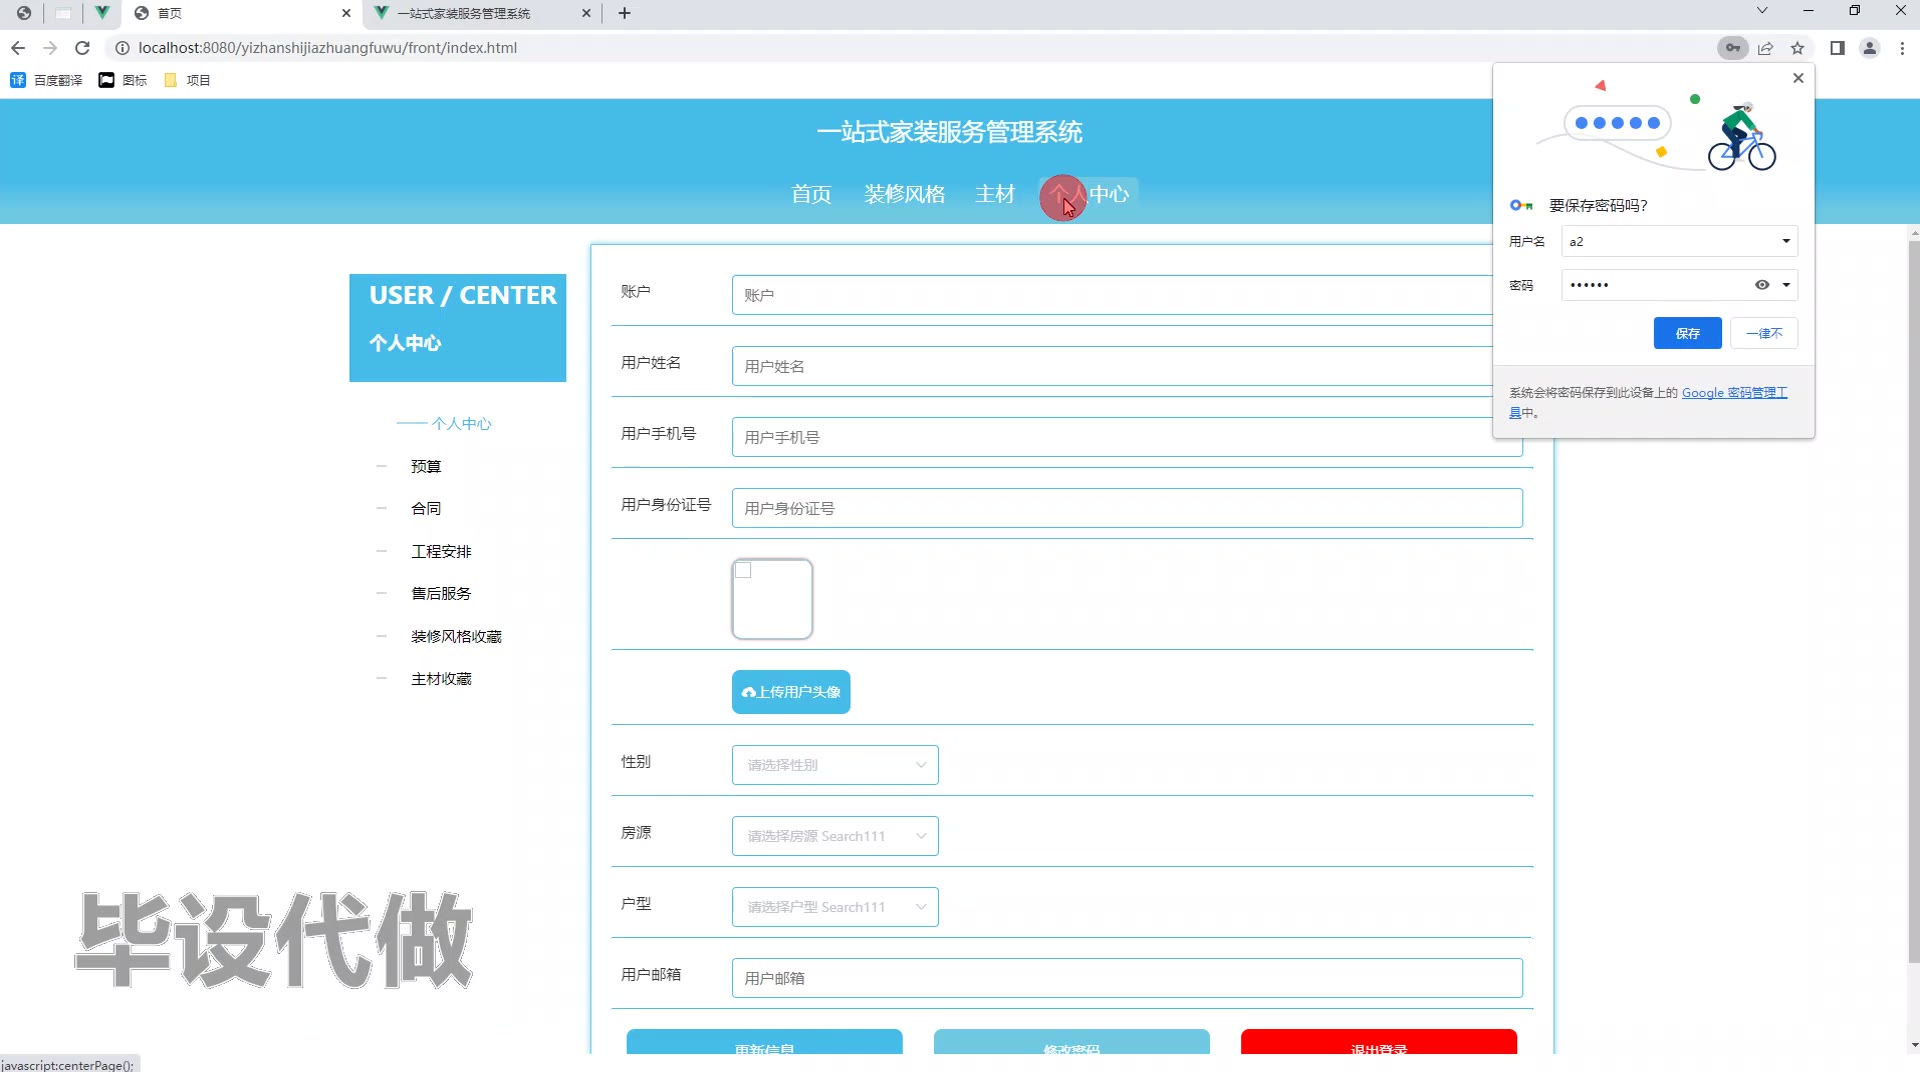1920x1072 pixels.
Task: Click the 用户邮箱 input field
Action: 1126,978
